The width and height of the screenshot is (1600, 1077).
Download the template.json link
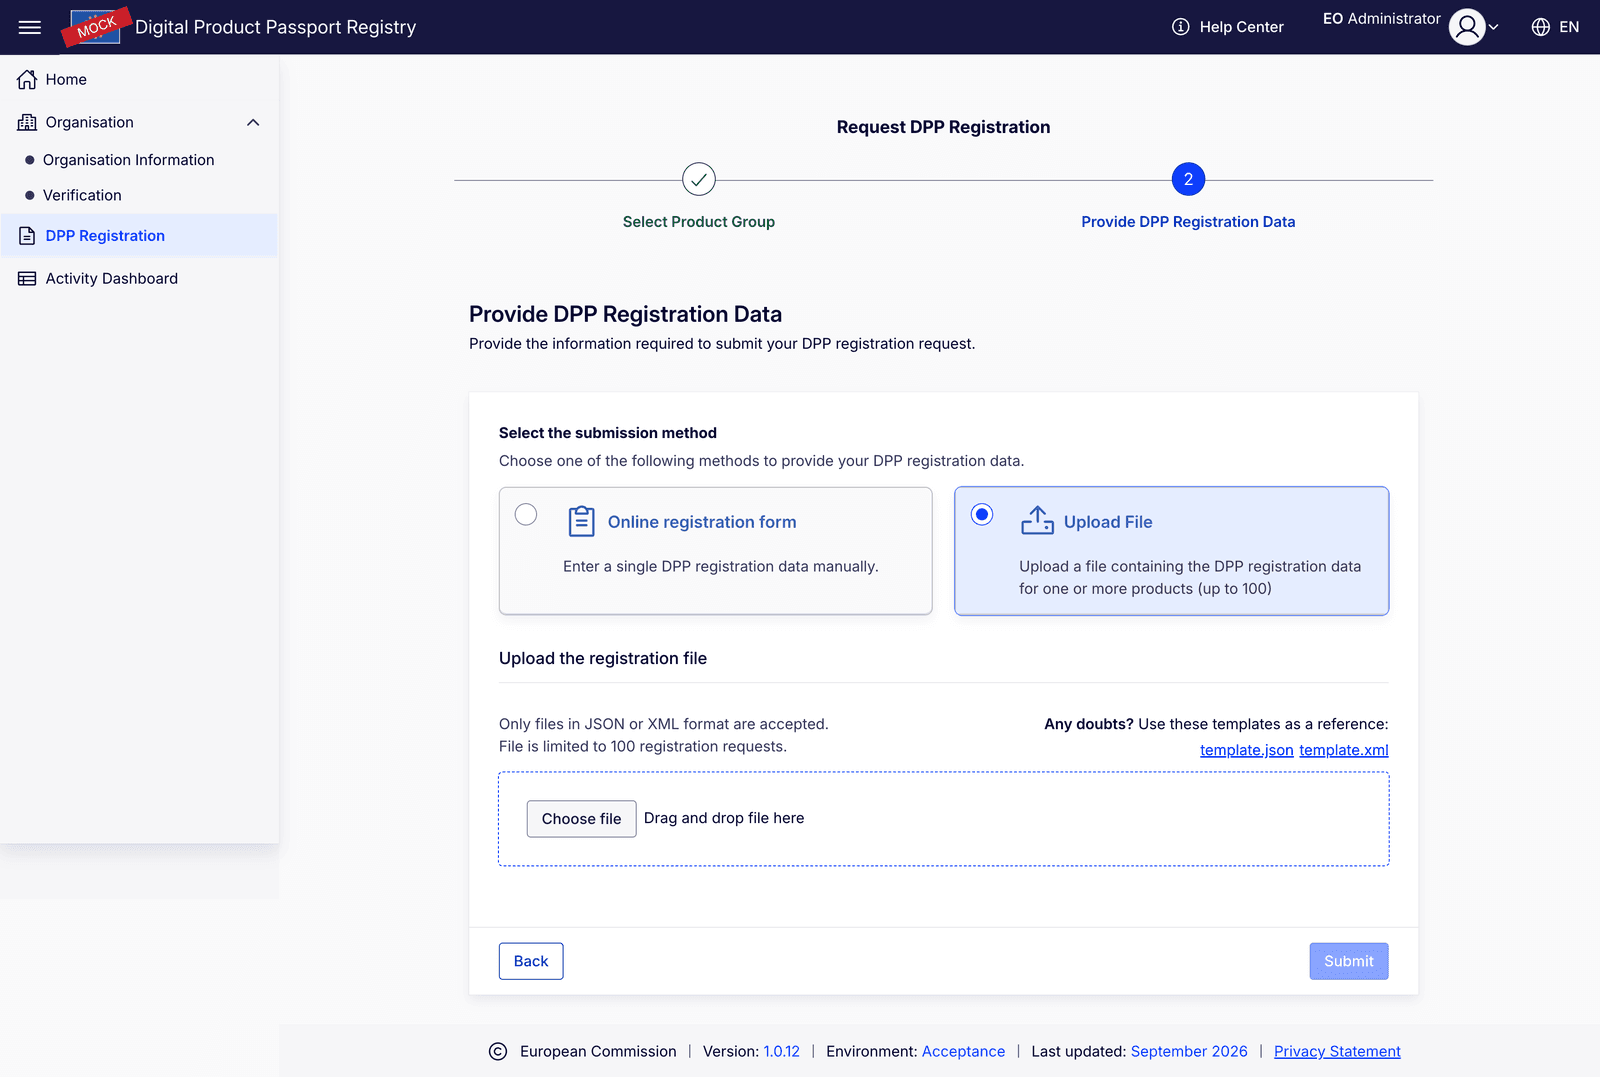(1246, 750)
